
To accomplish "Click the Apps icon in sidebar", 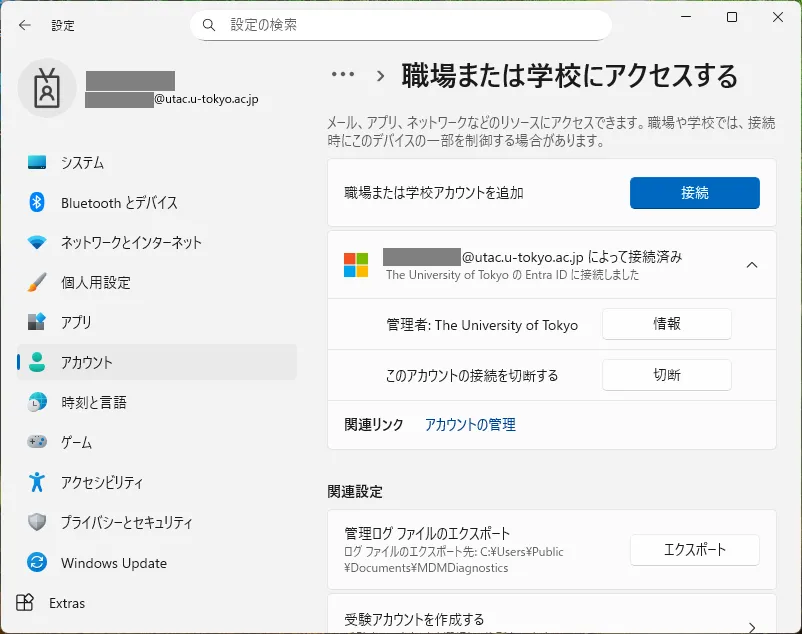I will coord(37,322).
